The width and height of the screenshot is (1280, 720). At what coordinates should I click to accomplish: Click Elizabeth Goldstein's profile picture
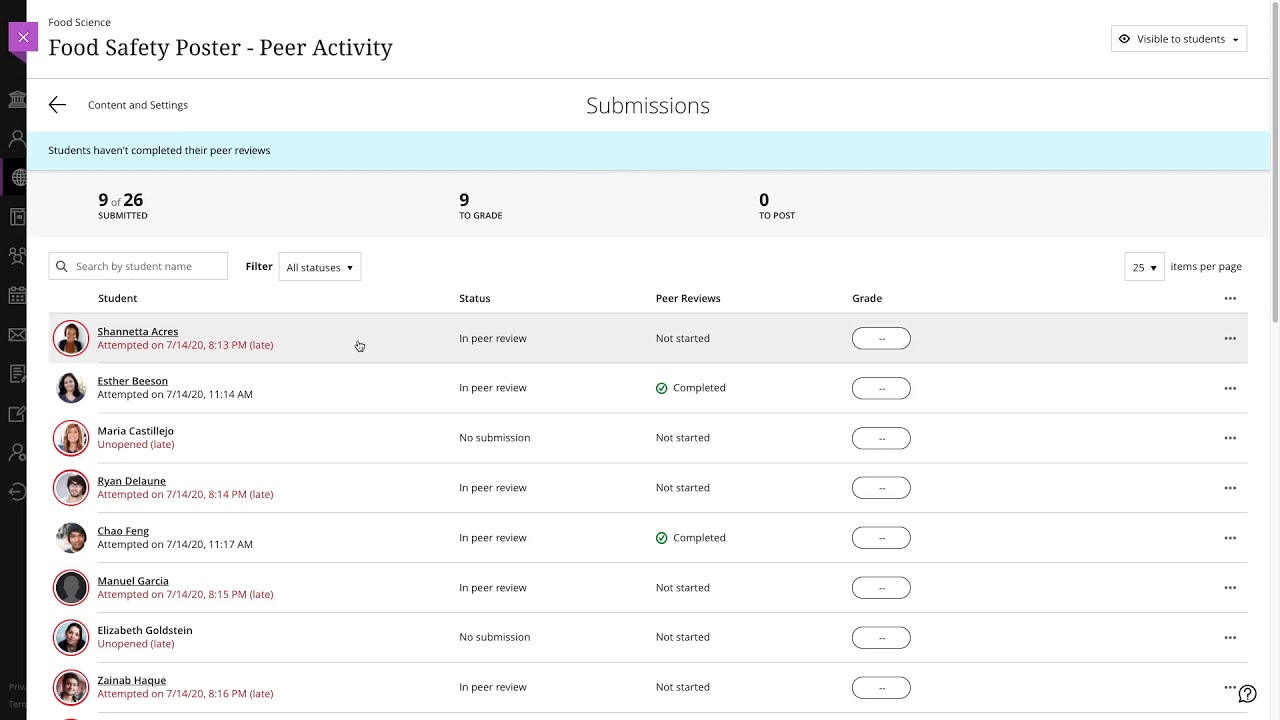(71, 637)
